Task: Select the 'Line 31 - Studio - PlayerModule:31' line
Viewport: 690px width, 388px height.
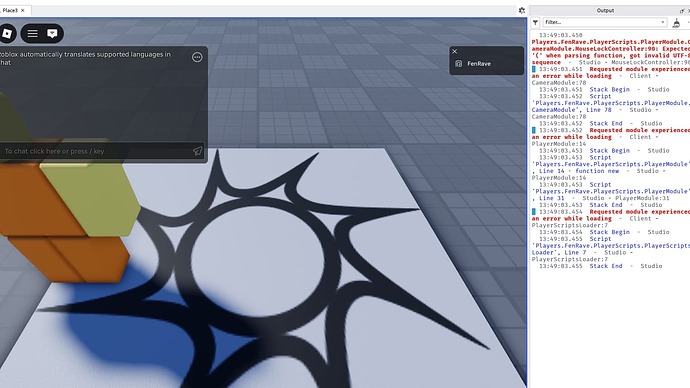Action: (x=600, y=198)
